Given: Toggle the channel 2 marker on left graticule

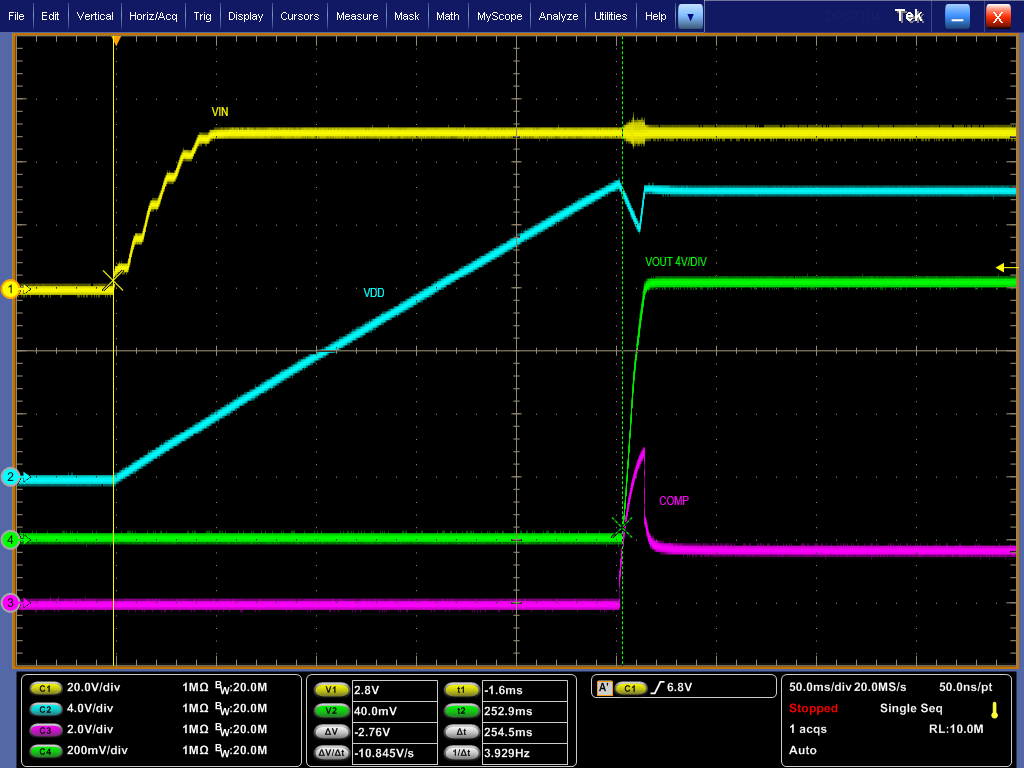Looking at the screenshot, I should coord(8,477).
